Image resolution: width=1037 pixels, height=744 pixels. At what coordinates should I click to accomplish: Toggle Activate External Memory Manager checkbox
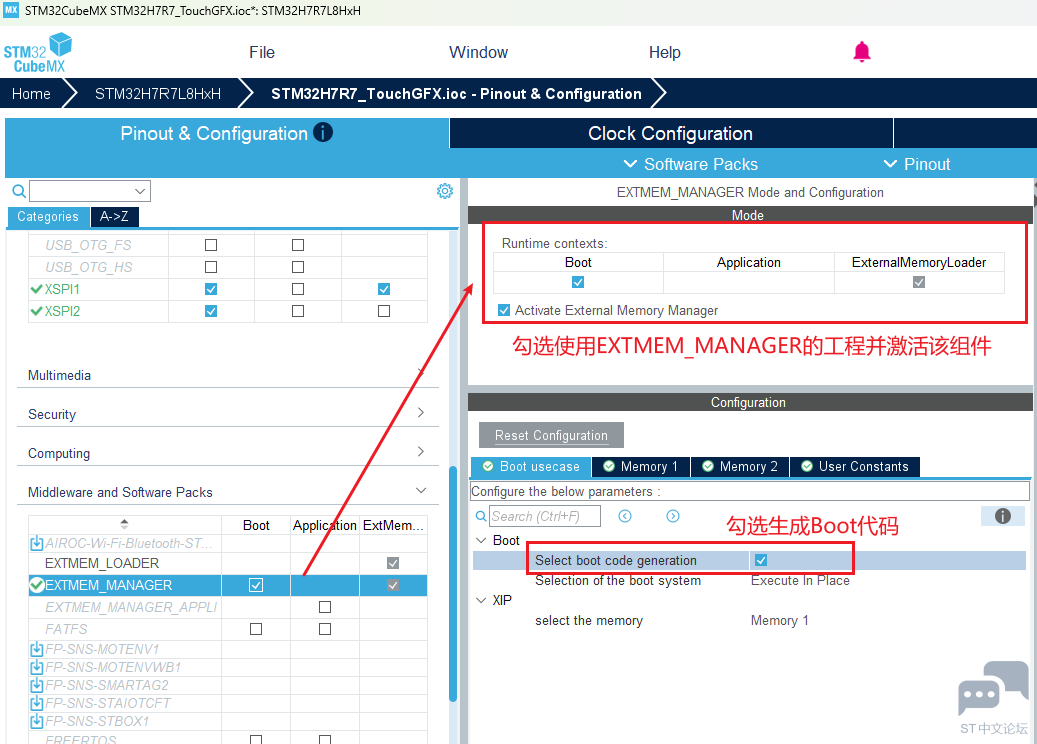tap(504, 310)
